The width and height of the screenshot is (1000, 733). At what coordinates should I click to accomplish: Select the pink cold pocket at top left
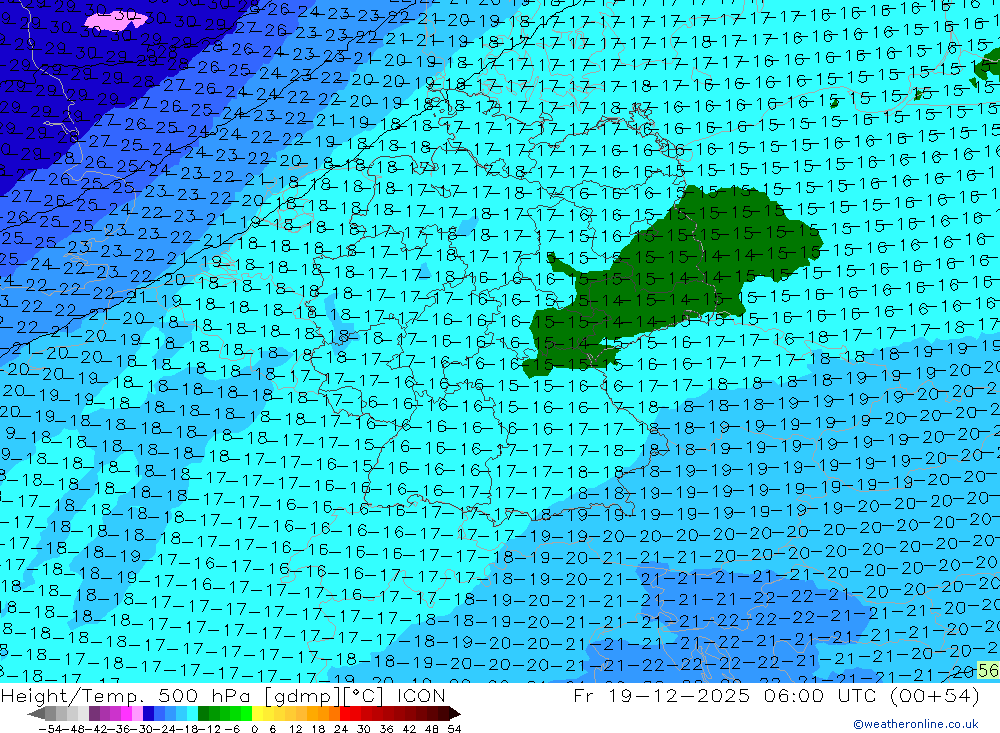(x=115, y=18)
